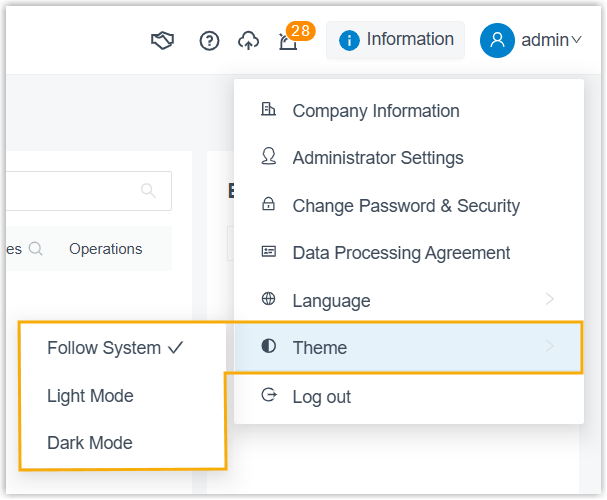
Task: Click inside the search input field
Action: [70, 190]
